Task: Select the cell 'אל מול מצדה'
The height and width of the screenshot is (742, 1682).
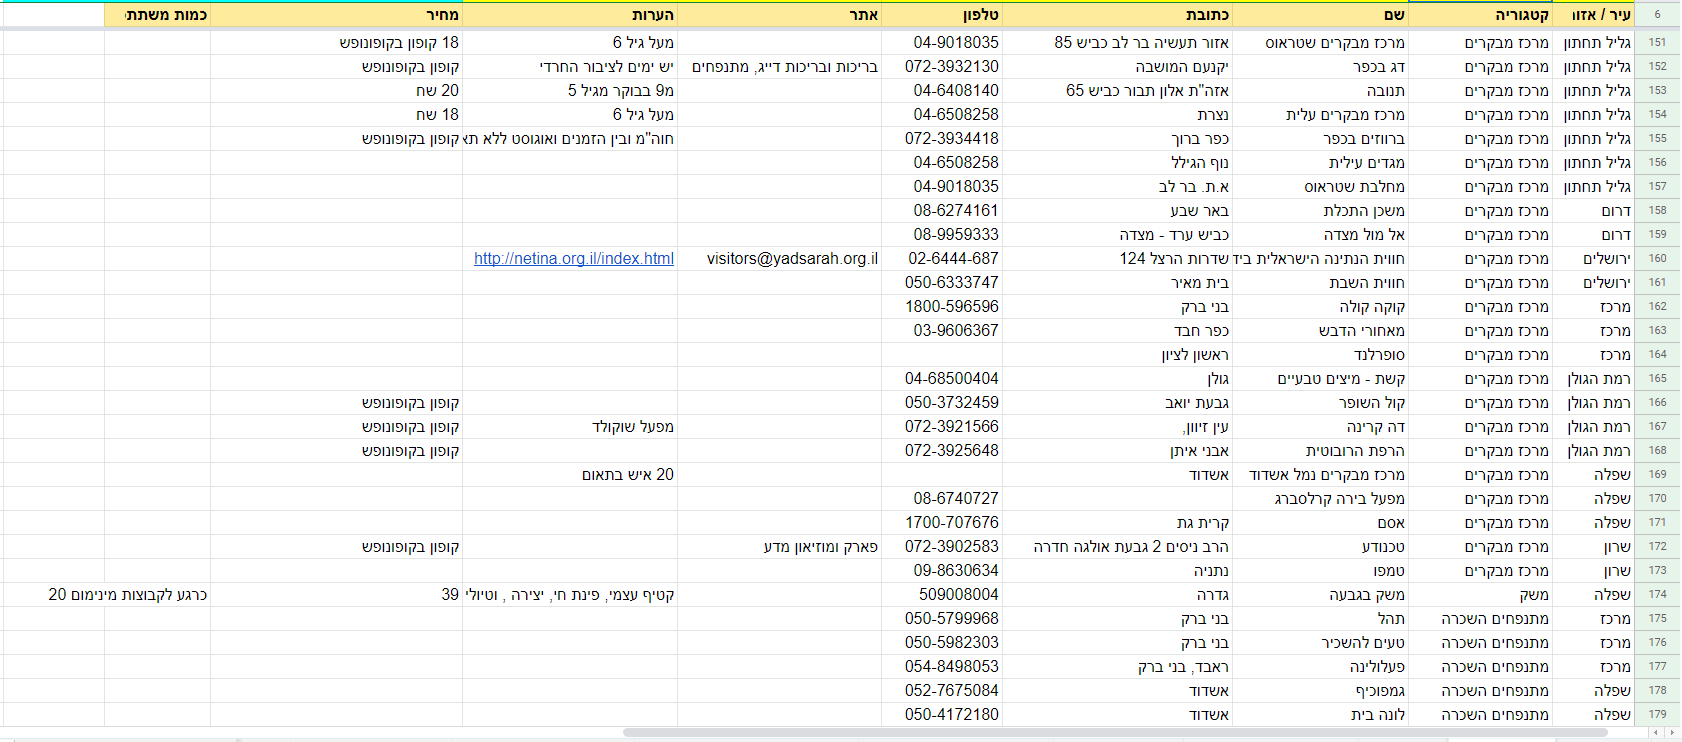Action: tap(1320, 235)
